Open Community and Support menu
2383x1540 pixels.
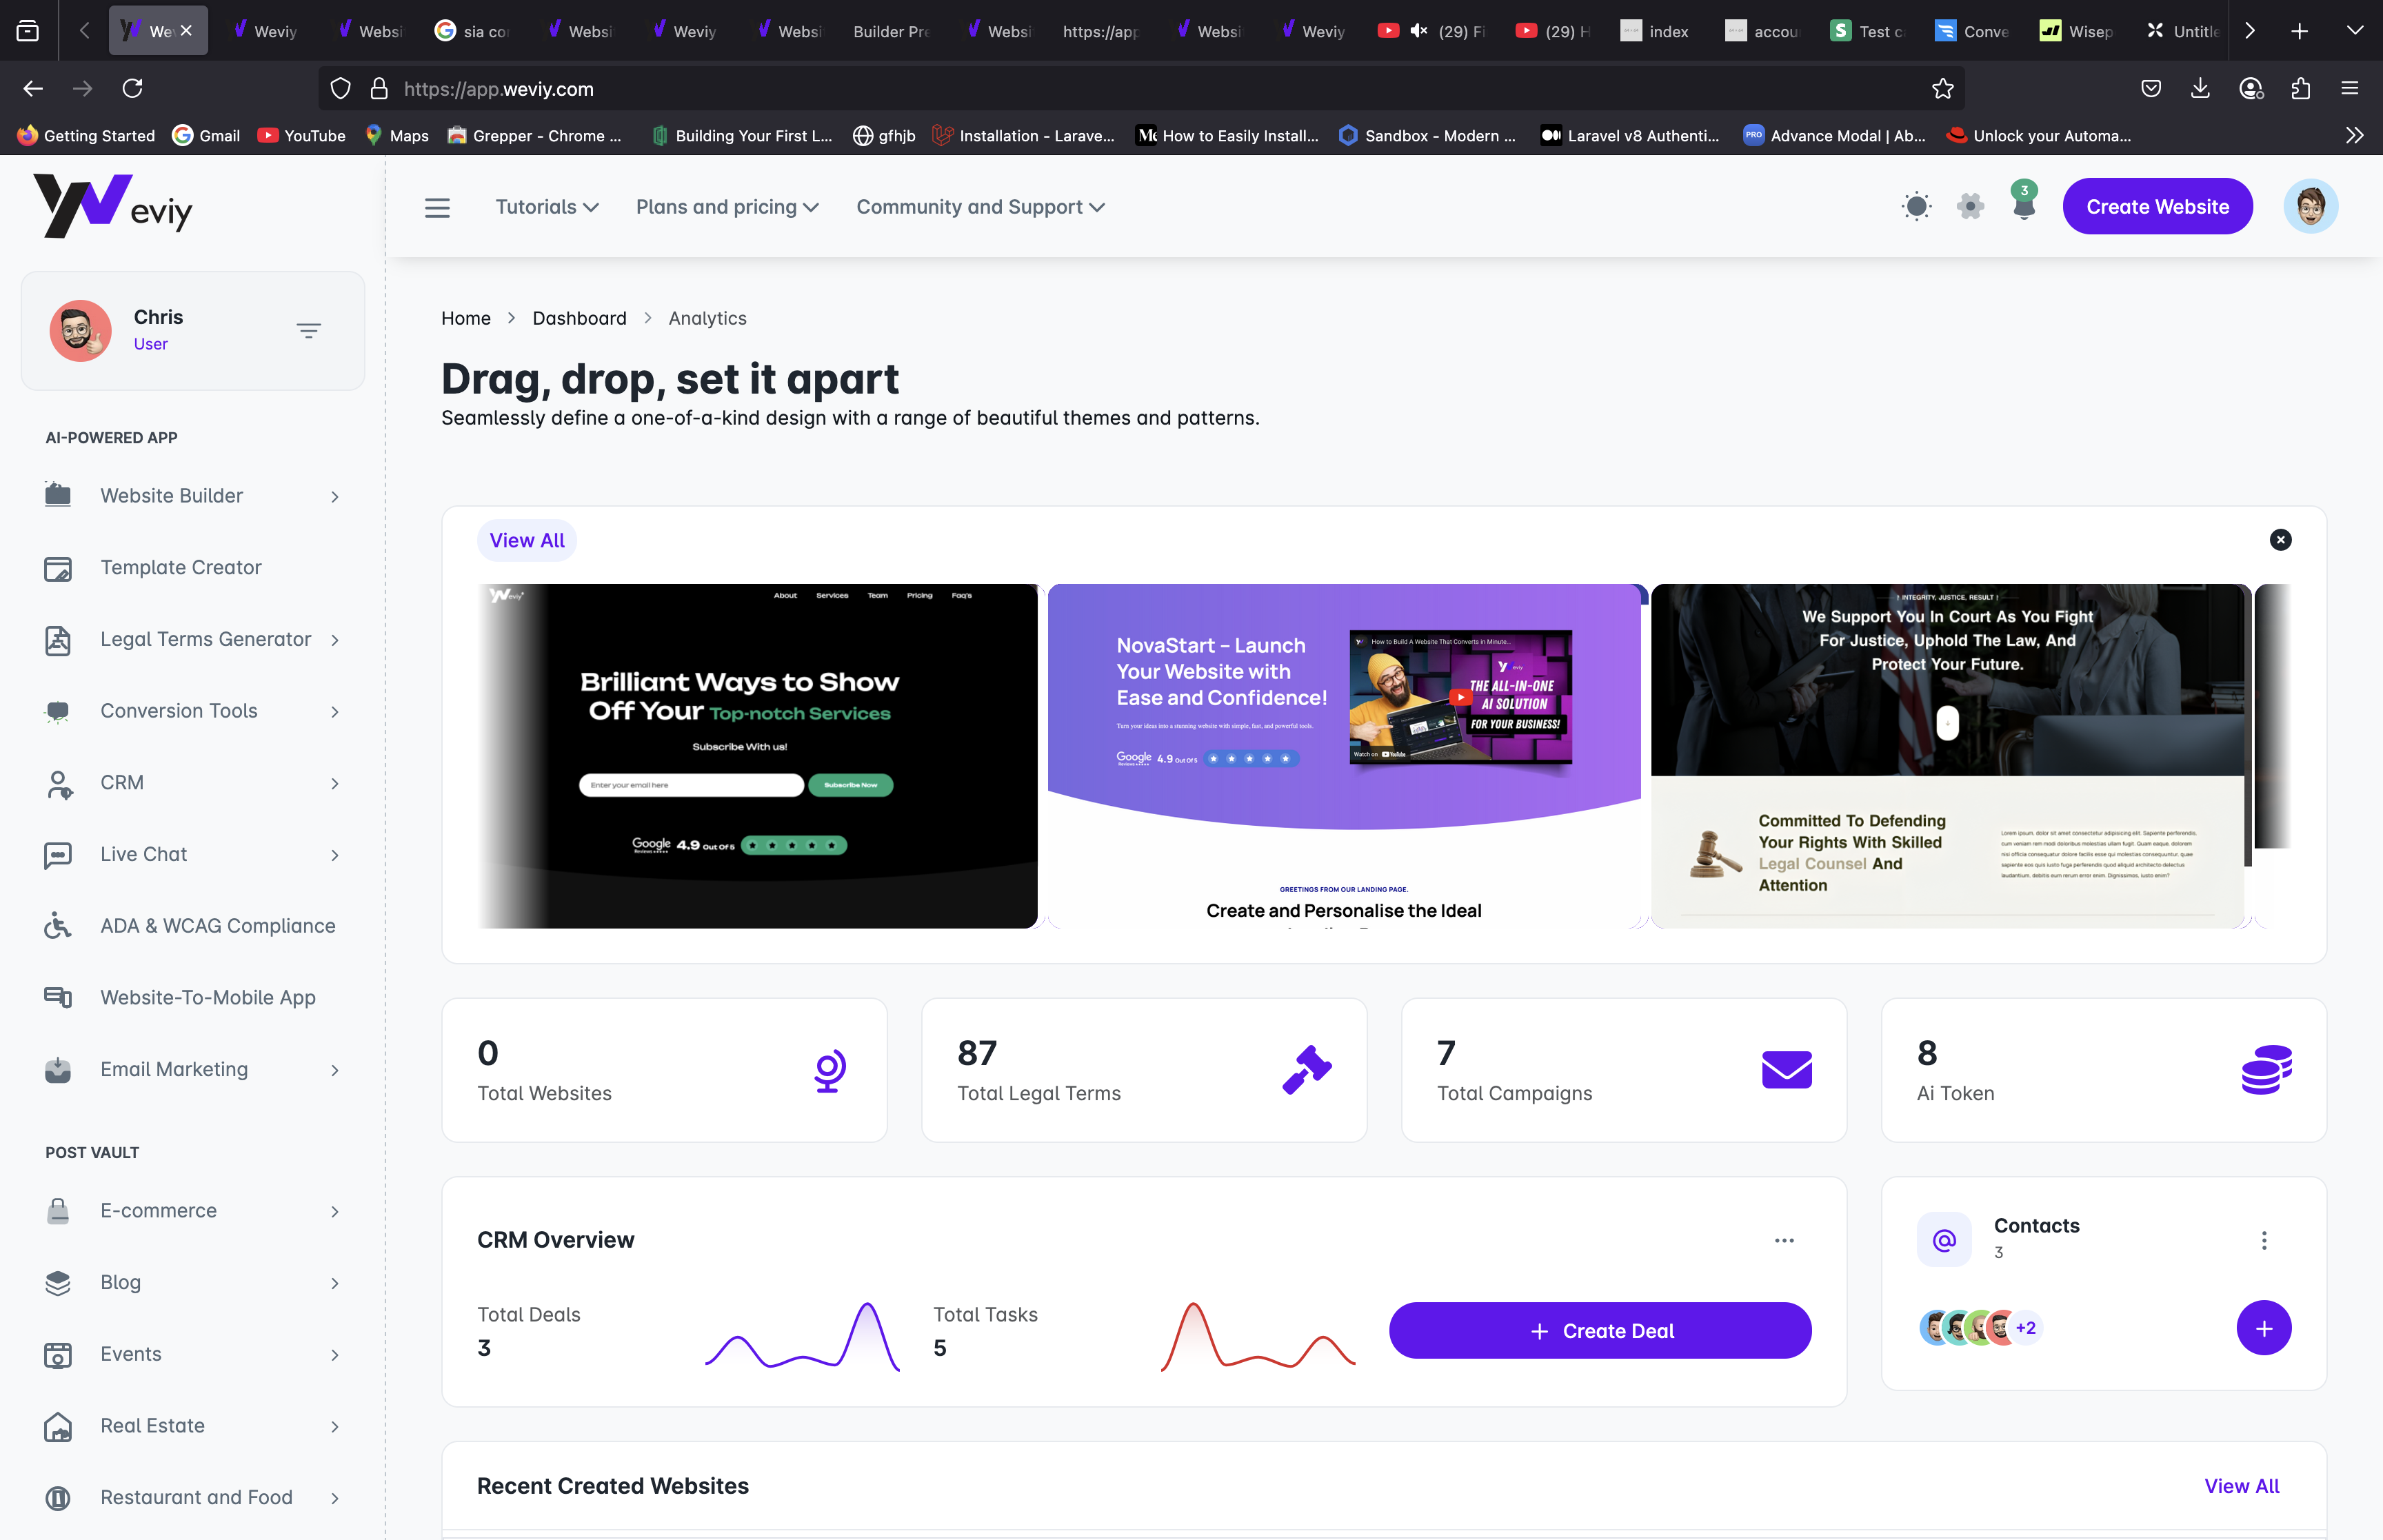[980, 207]
